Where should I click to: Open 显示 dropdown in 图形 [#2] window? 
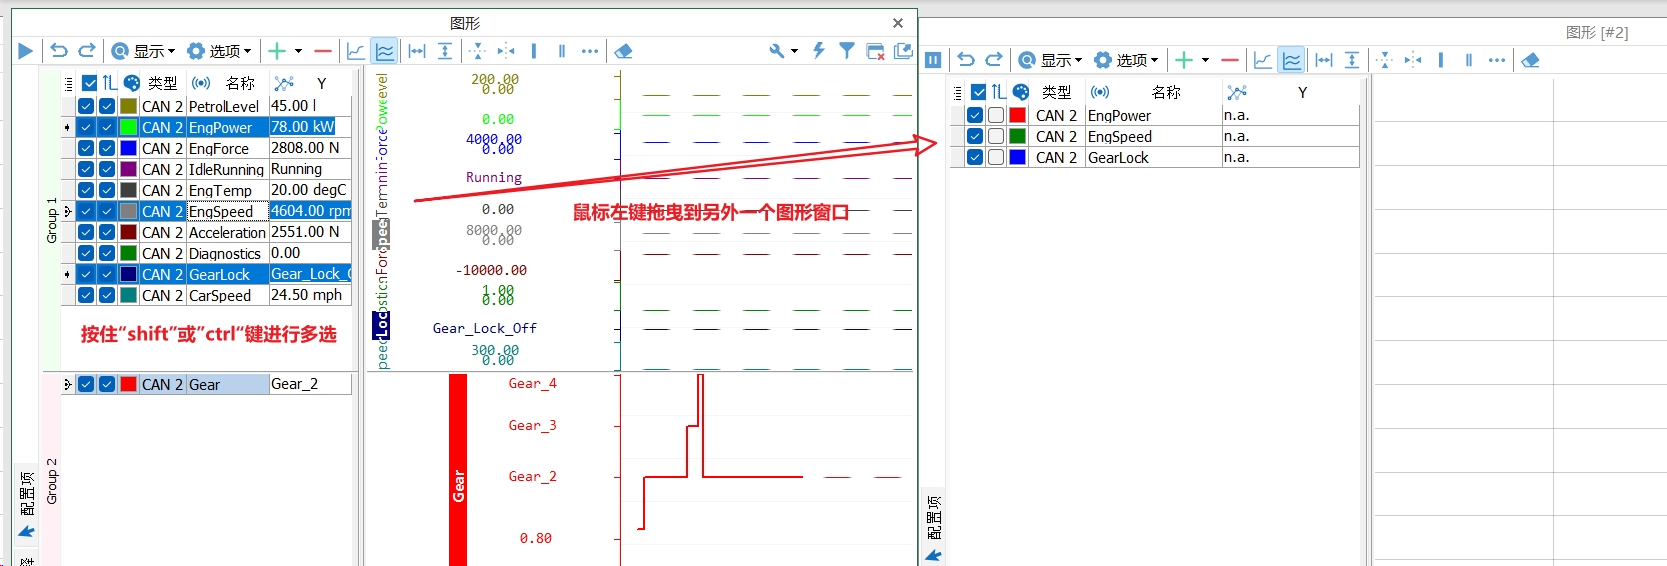pos(1050,60)
